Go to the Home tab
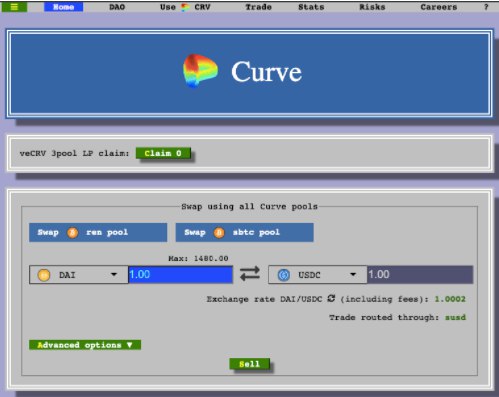The height and width of the screenshot is (397, 499). [x=63, y=7]
